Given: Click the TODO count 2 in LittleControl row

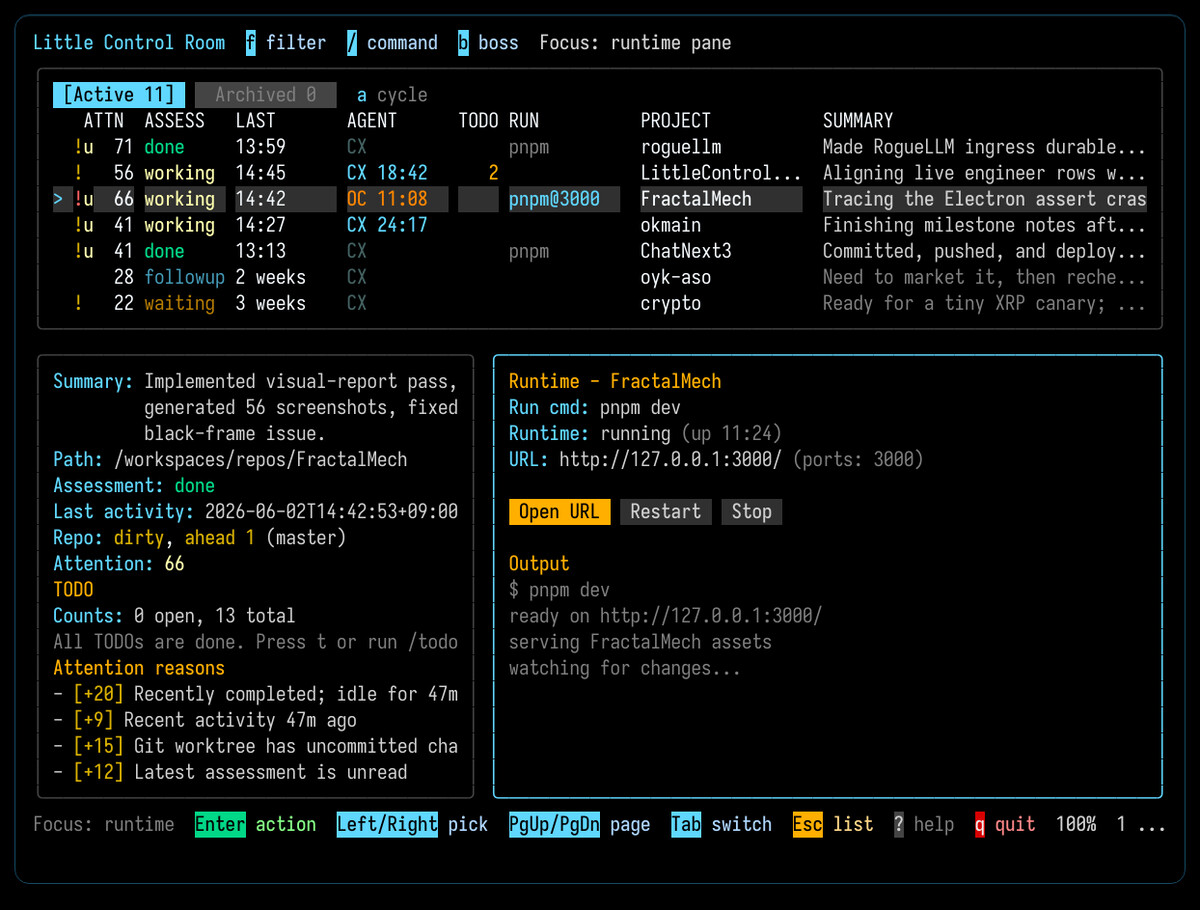Looking at the screenshot, I should [x=493, y=173].
